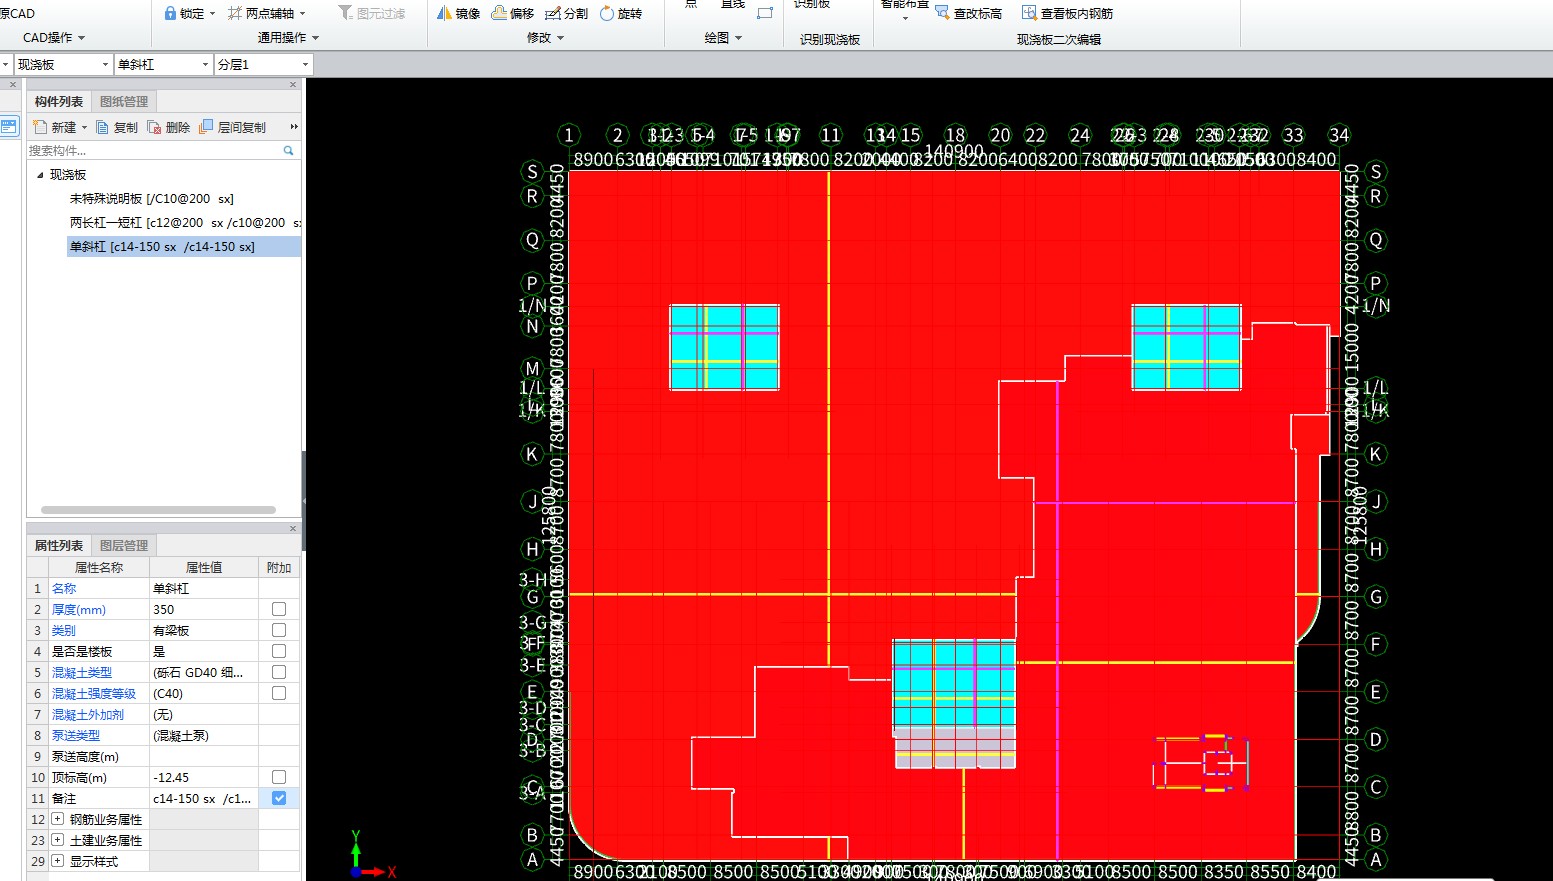Switch to the 图纸管理 tab
The image size is (1553, 881).
(x=124, y=101)
